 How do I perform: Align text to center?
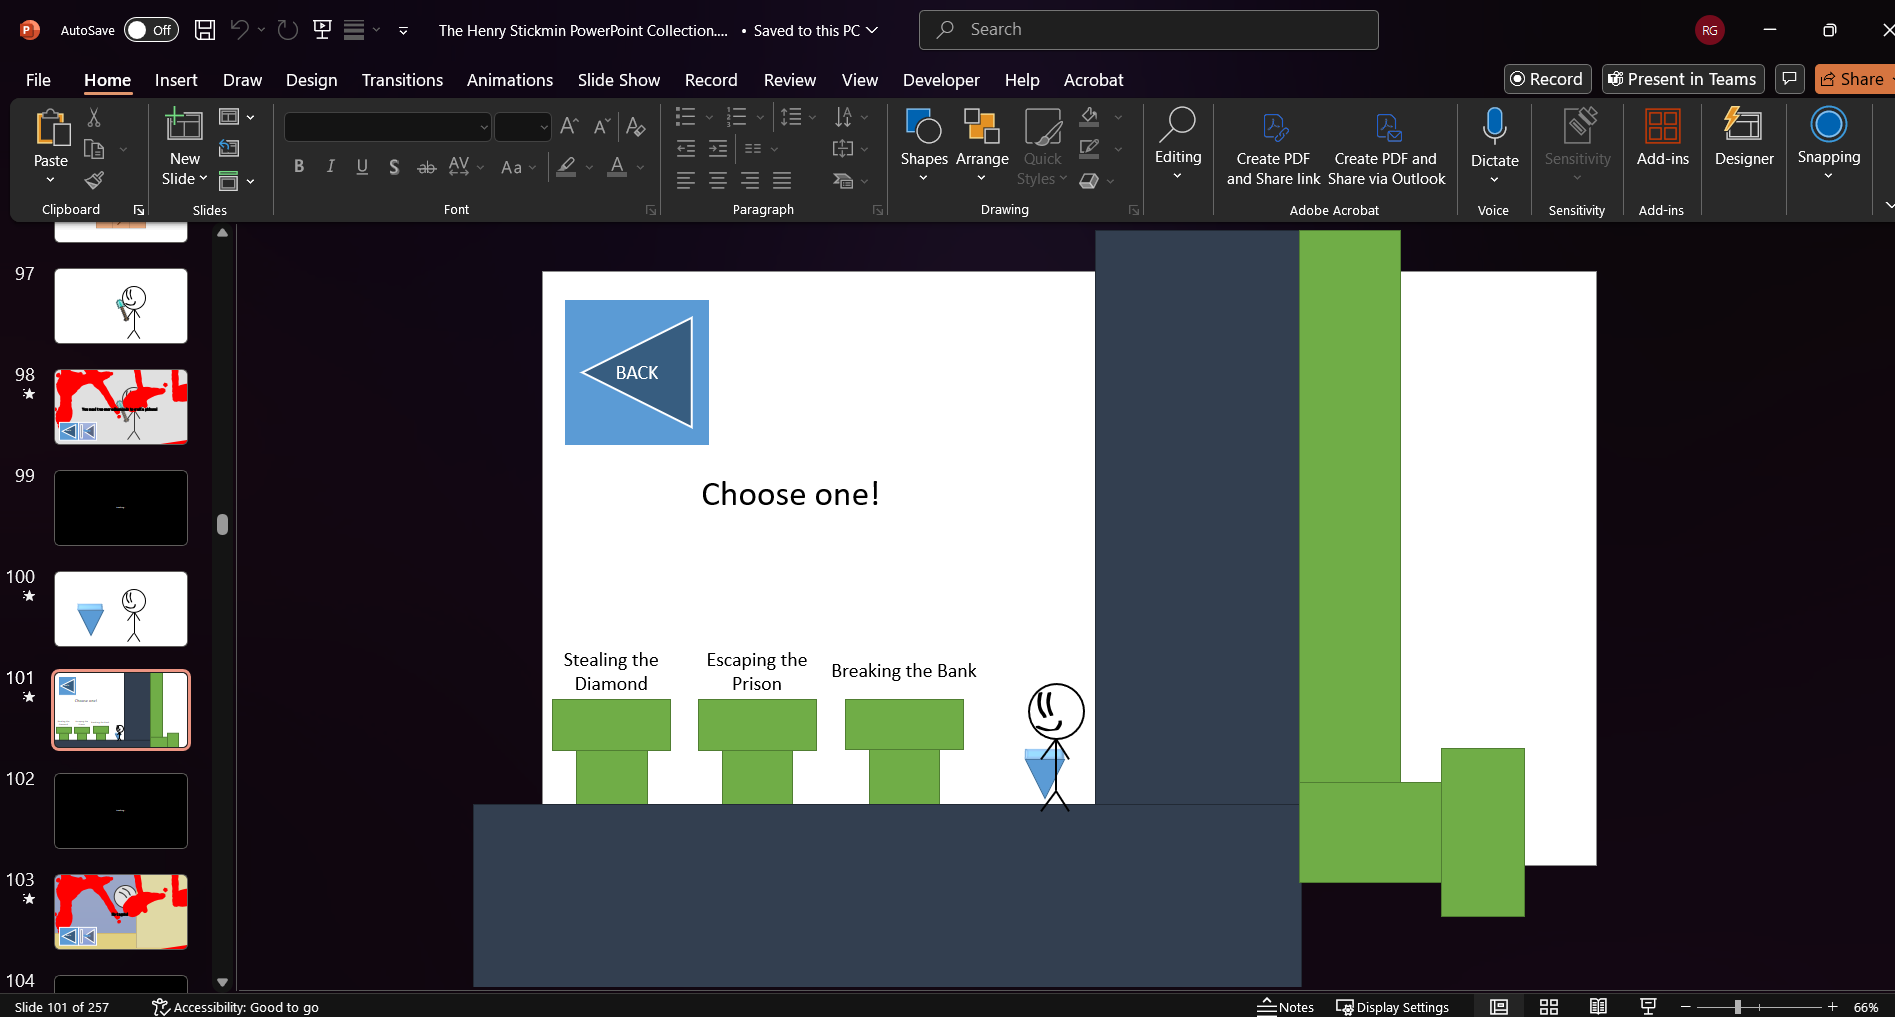(x=718, y=180)
